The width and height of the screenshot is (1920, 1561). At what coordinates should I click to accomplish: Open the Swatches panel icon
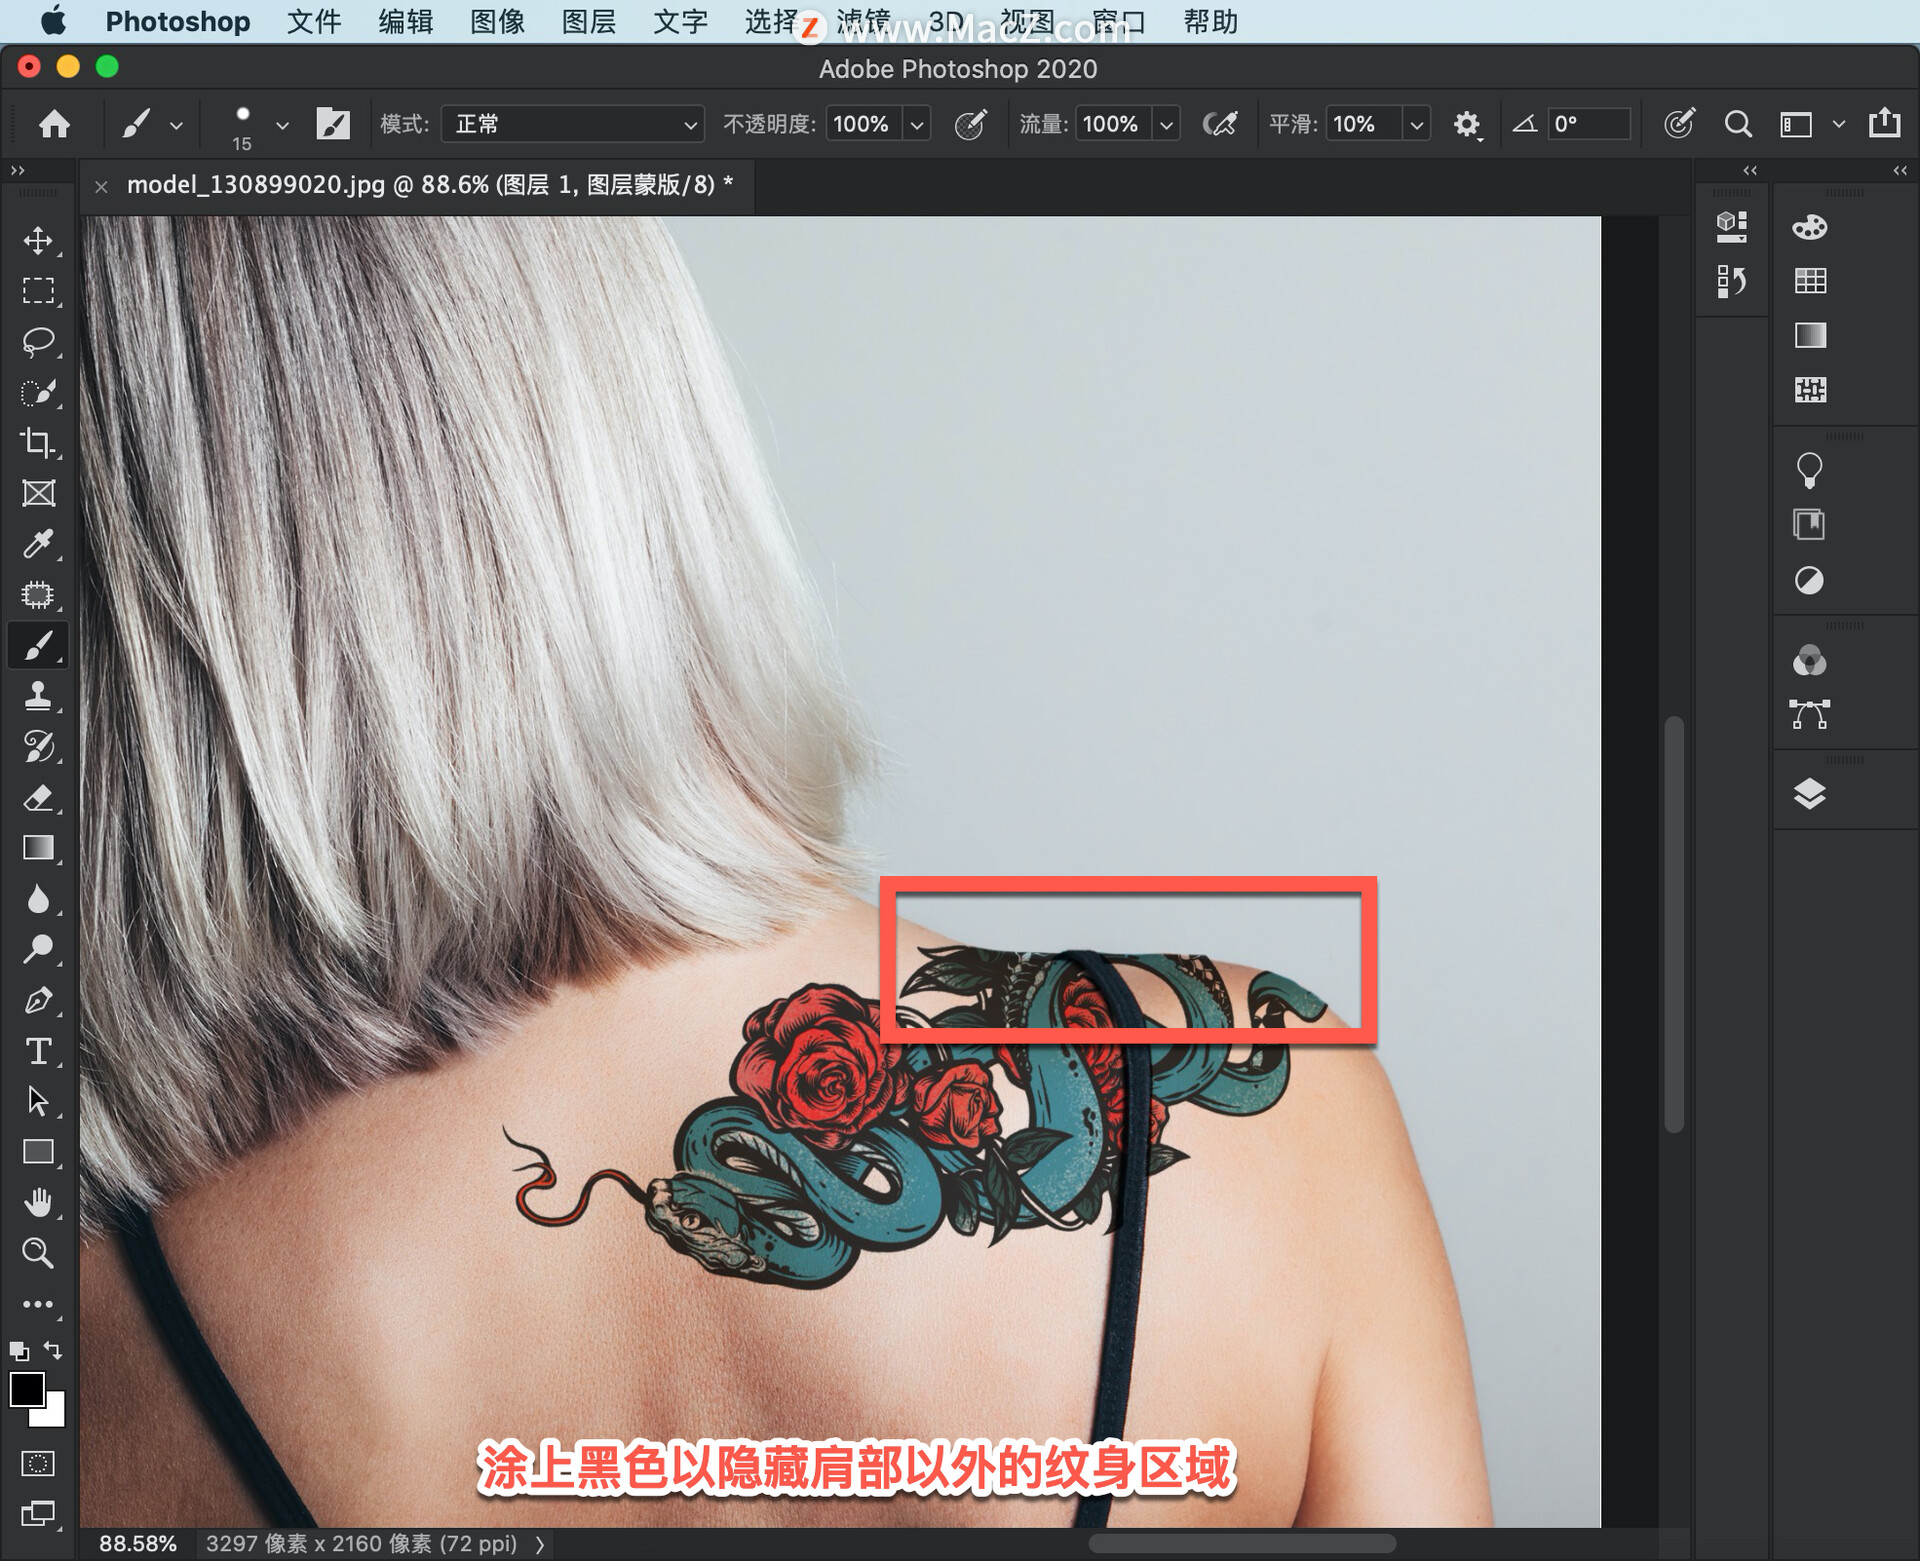click(x=1810, y=281)
